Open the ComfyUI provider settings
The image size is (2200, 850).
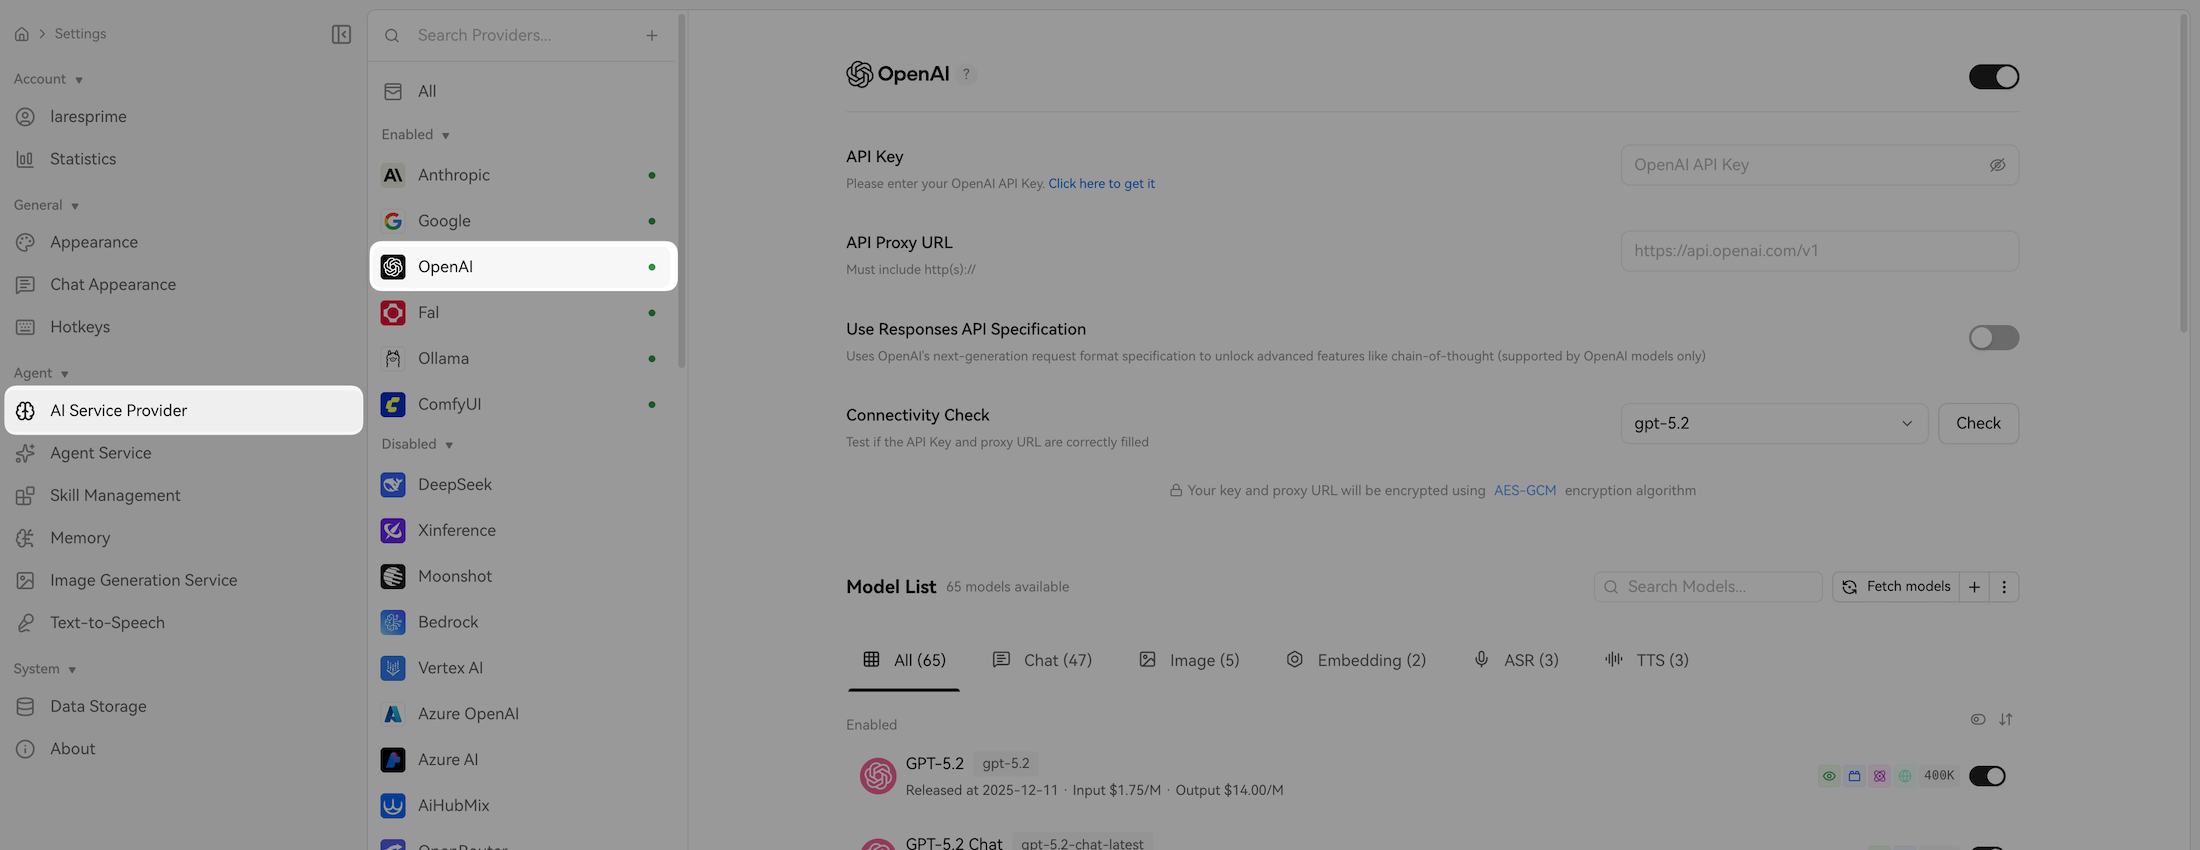point(524,405)
